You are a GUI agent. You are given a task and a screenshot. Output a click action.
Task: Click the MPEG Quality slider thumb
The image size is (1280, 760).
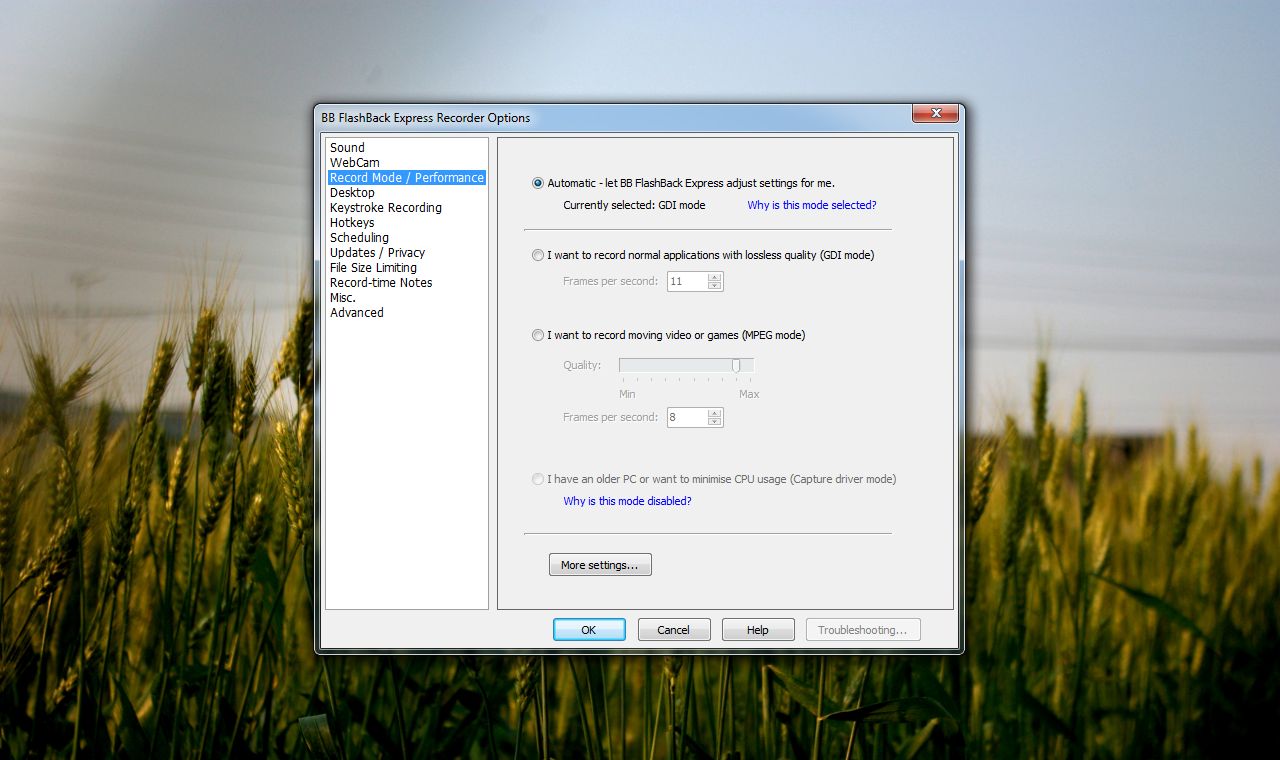pos(736,366)
